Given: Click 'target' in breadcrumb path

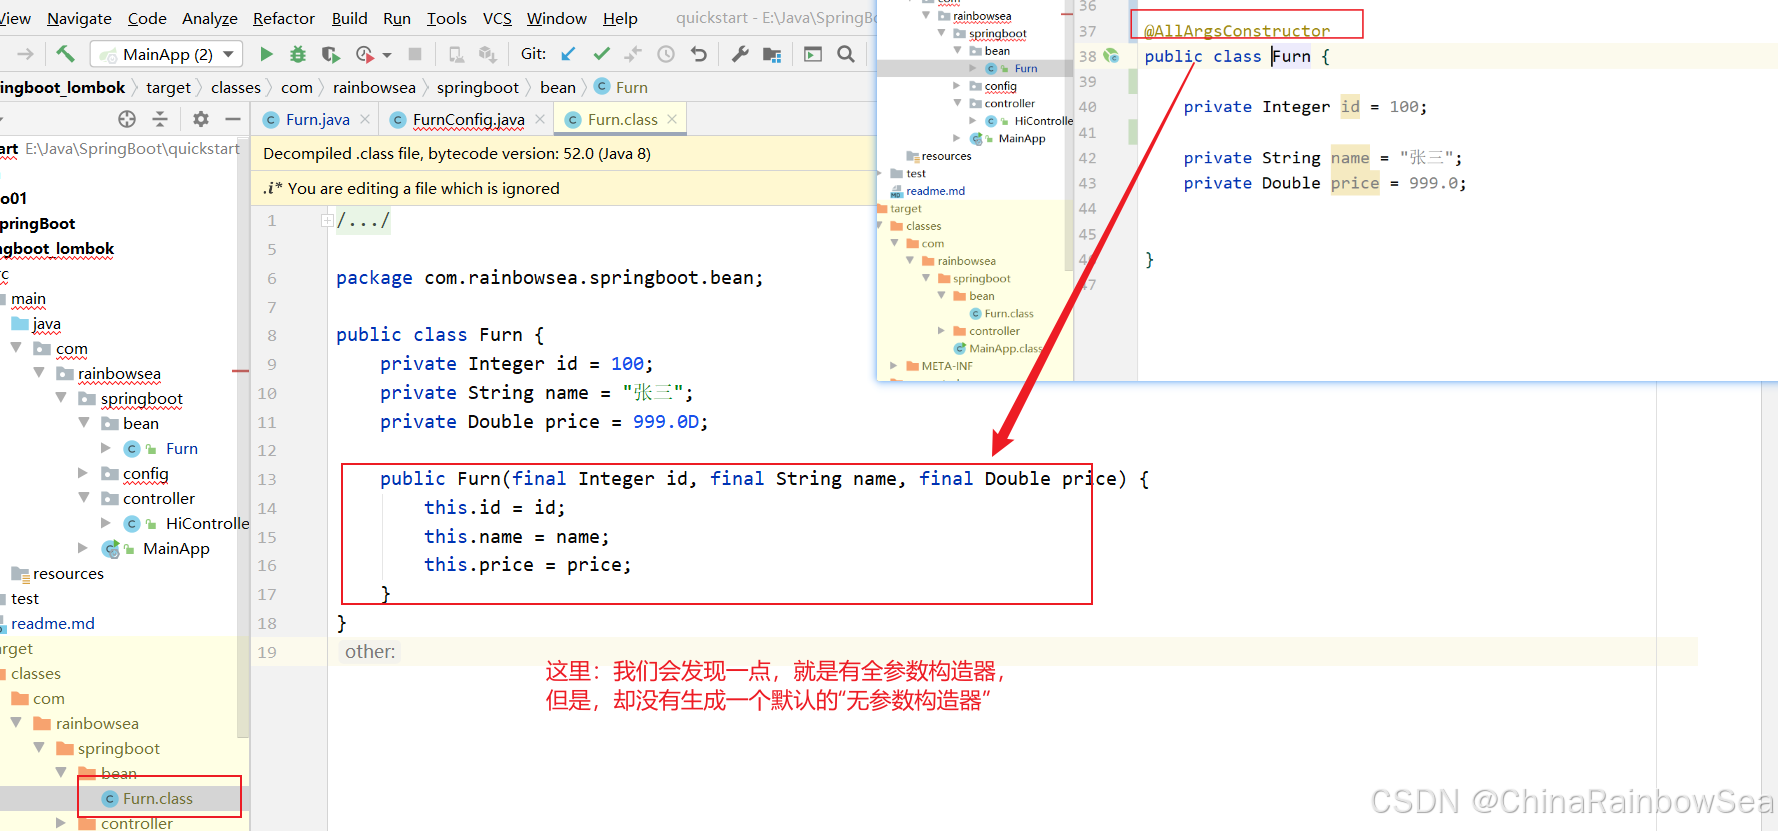Looking at the screenshot, I should pyautogui.click(x=168, y=87).
